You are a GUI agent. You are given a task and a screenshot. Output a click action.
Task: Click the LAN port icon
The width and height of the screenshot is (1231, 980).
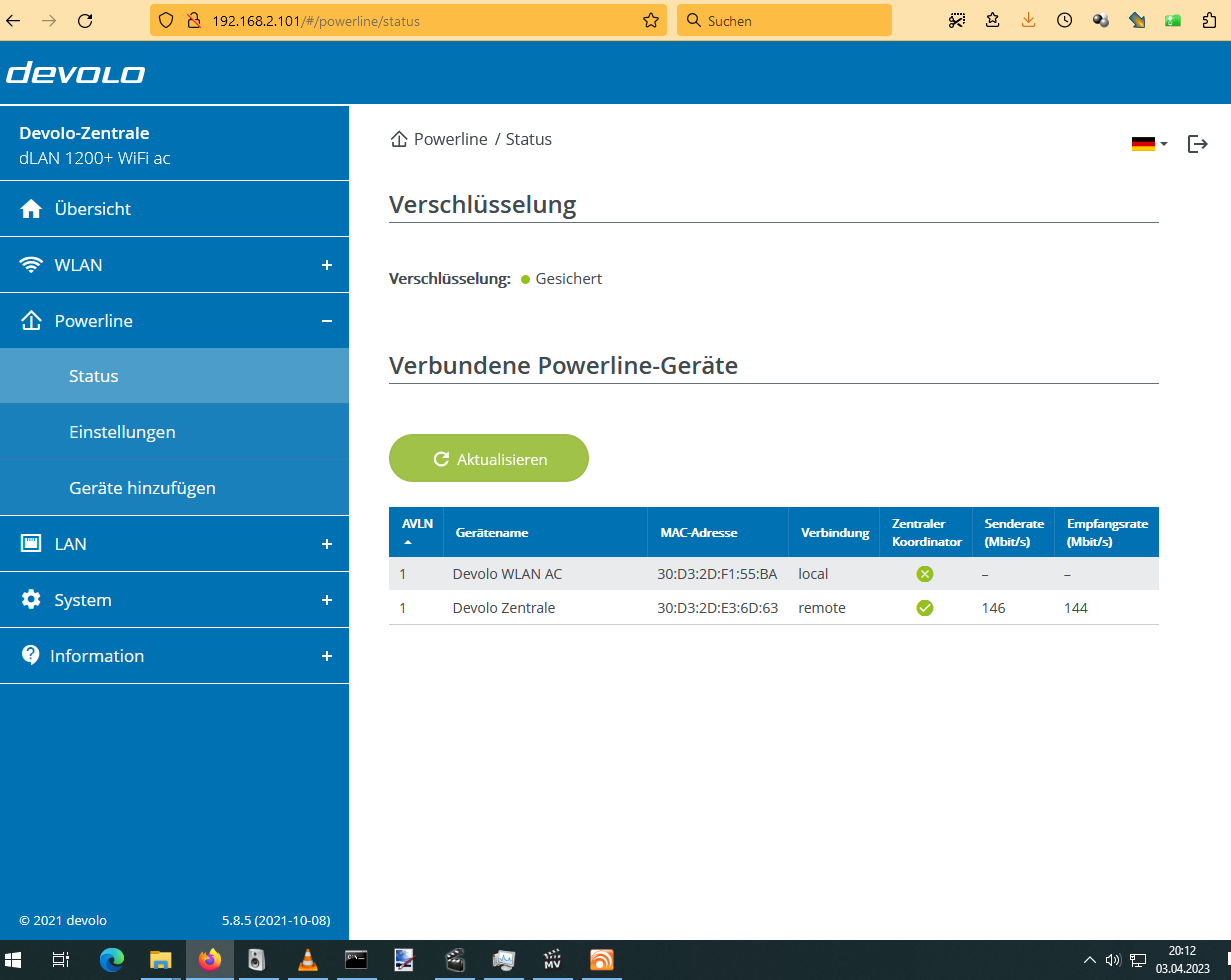(31, 544)
